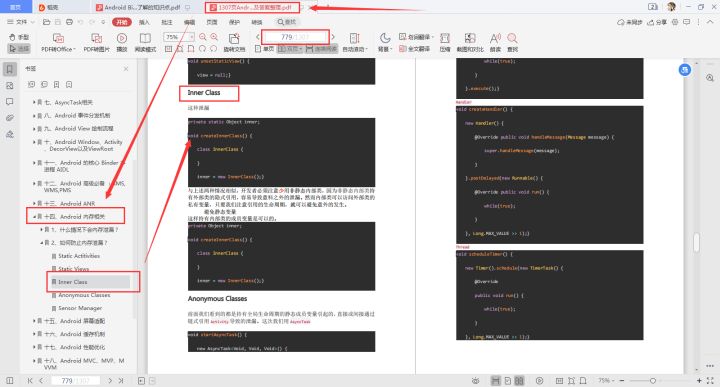
Task: Toggle Continuous reading (连续阅读) mode
Action: pyautogui.click(x=321, y=49)
